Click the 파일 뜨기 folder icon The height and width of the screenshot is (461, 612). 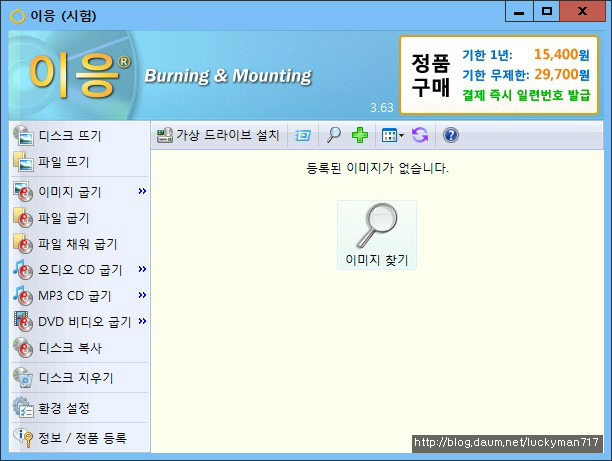(x=23, y=162)
